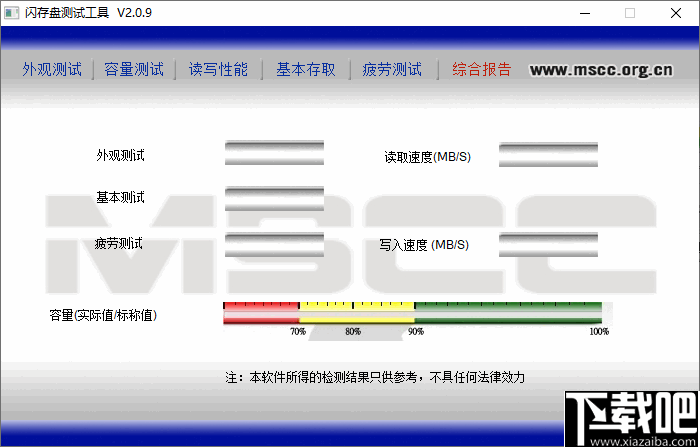Click the 疲劳测试 result field
The image size is (700, 447).
[274, 245]
